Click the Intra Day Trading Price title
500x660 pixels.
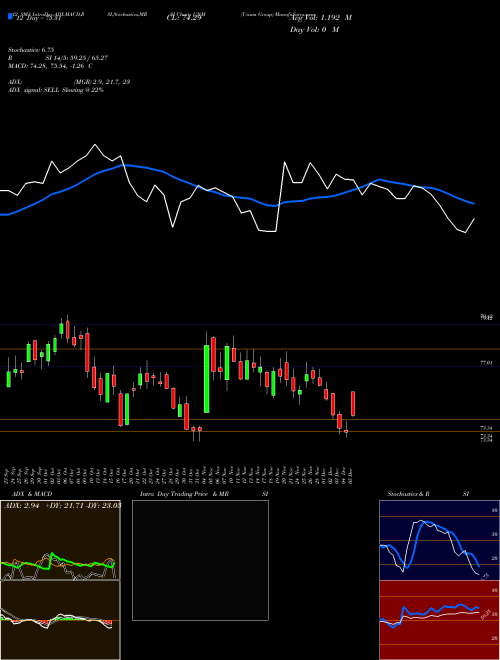[x=204, y=494]
